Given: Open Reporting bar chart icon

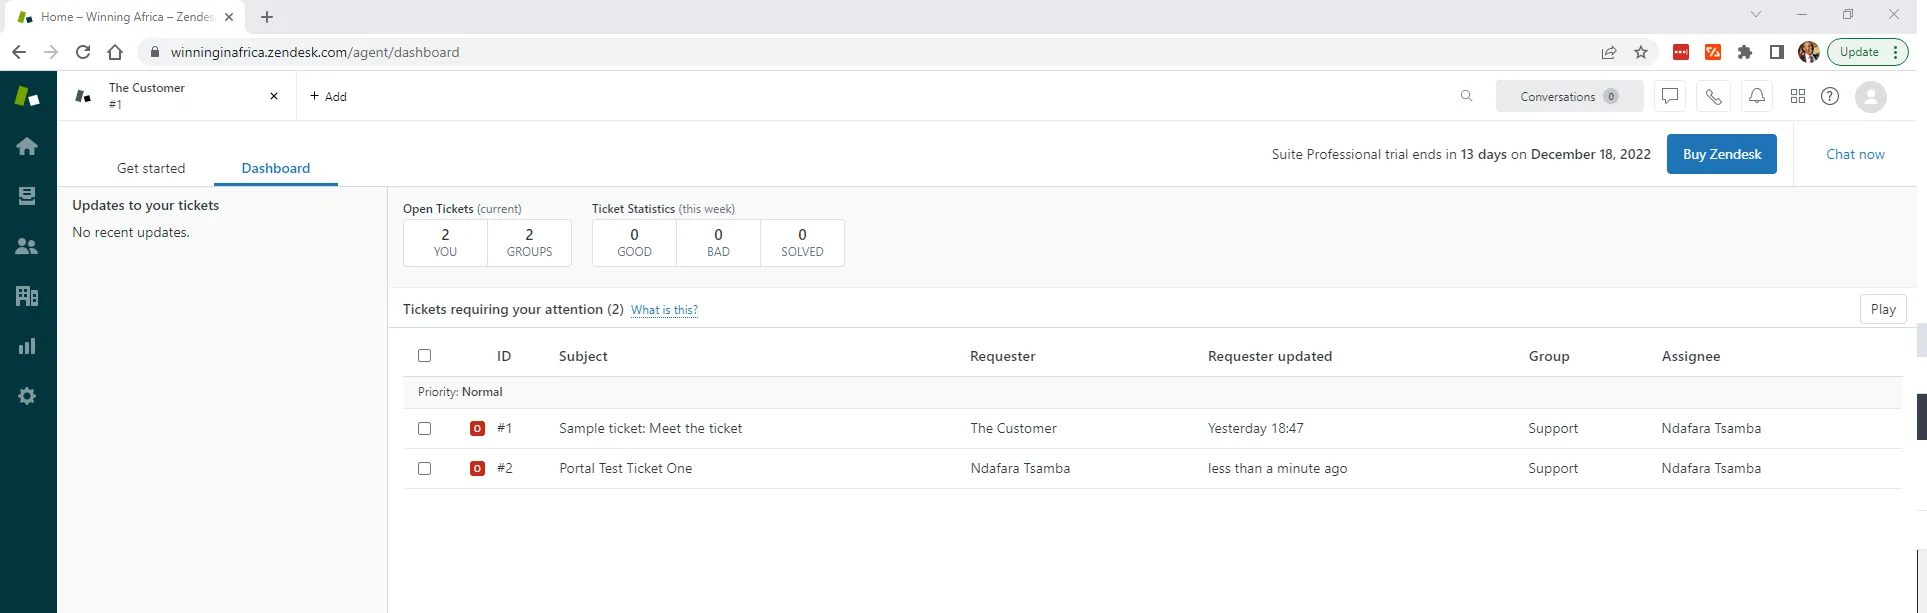Looking at the screenshot, I should [27, 346].
